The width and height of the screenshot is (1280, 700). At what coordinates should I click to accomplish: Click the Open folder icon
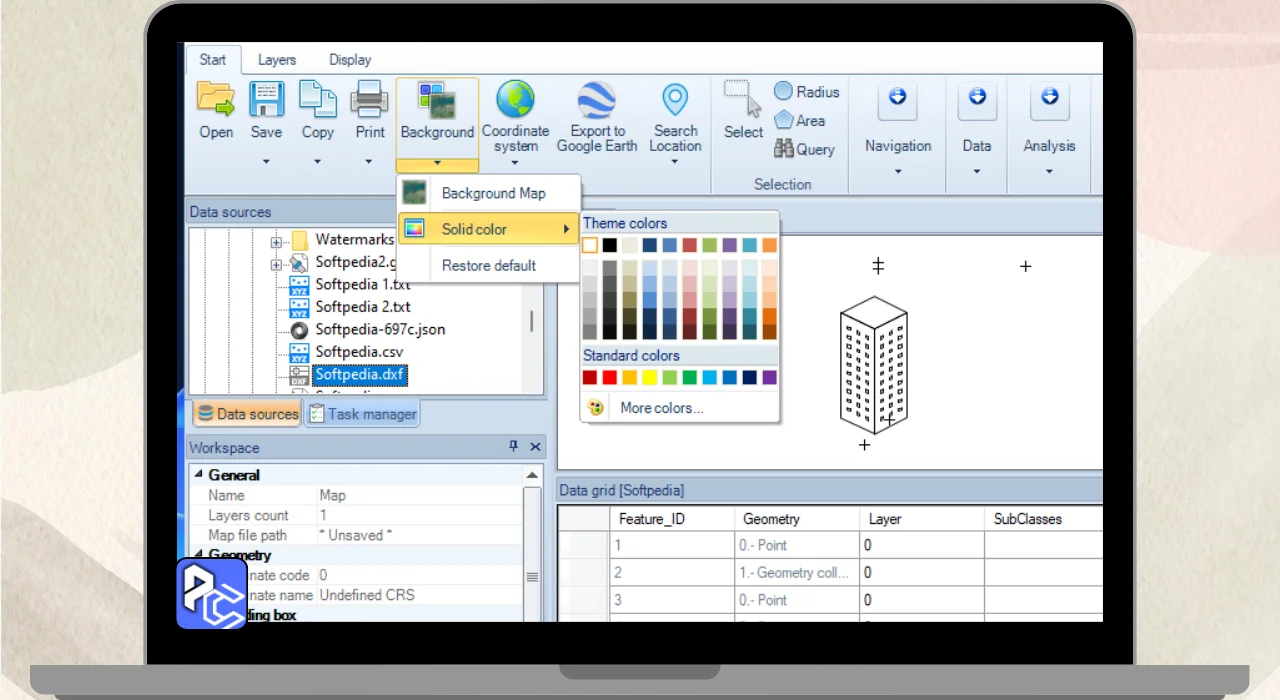[x=215, y=101]
